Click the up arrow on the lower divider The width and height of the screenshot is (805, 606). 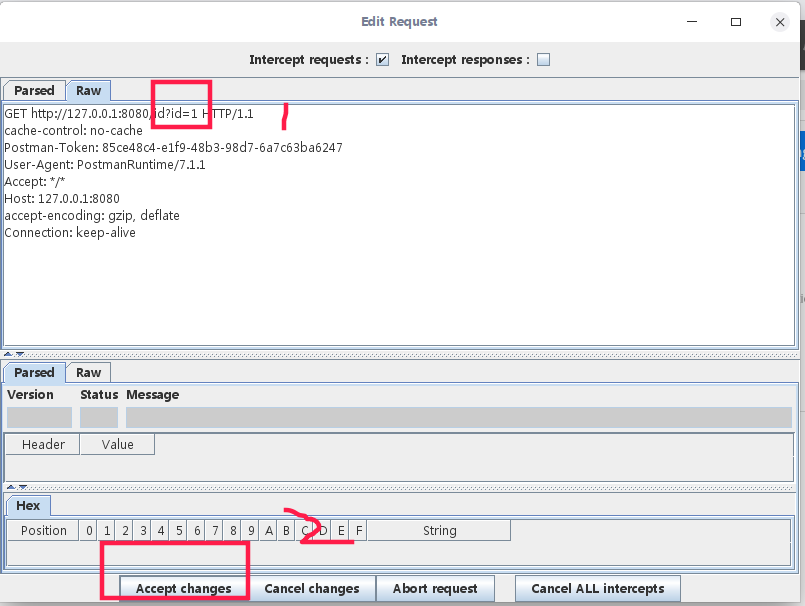[x=9, y=487]
